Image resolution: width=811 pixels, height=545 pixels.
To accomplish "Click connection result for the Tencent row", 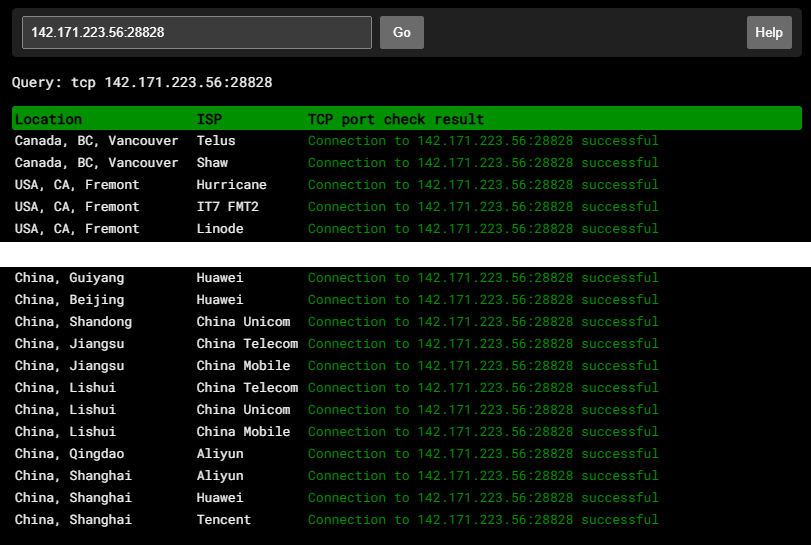I will click(483, 520).
